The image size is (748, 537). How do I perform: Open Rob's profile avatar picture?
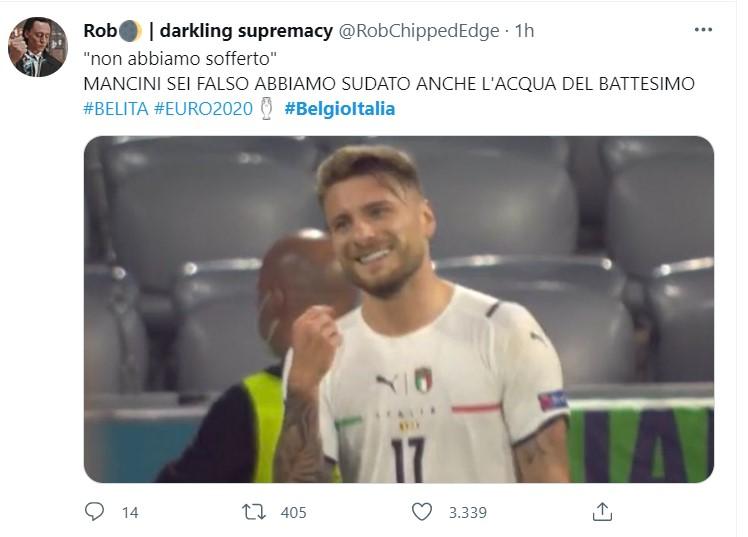(38, 47)
